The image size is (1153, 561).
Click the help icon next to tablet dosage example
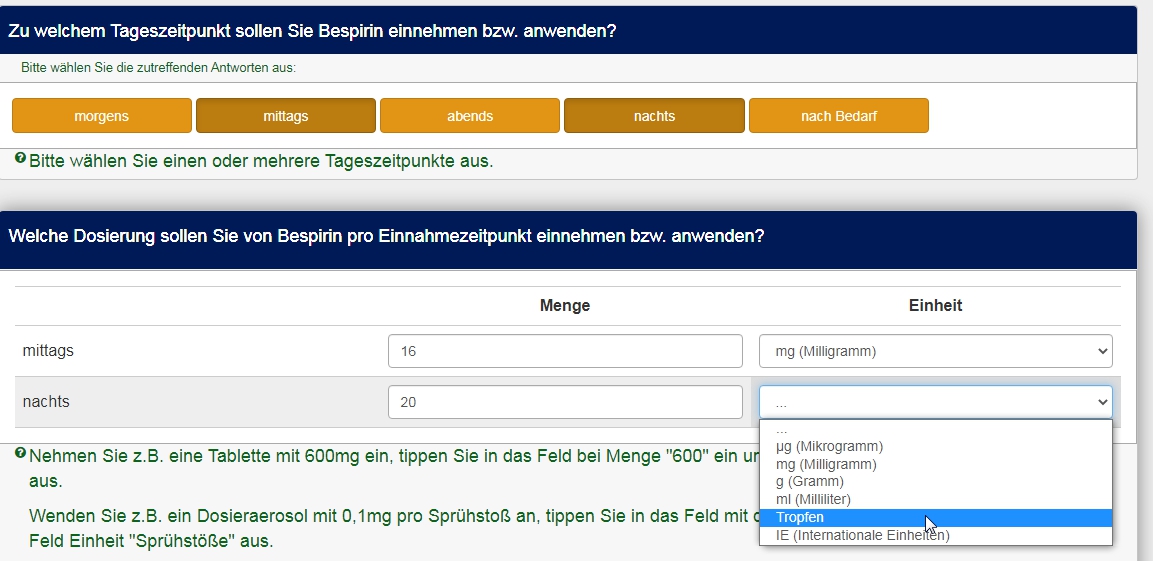click(20, 454)
